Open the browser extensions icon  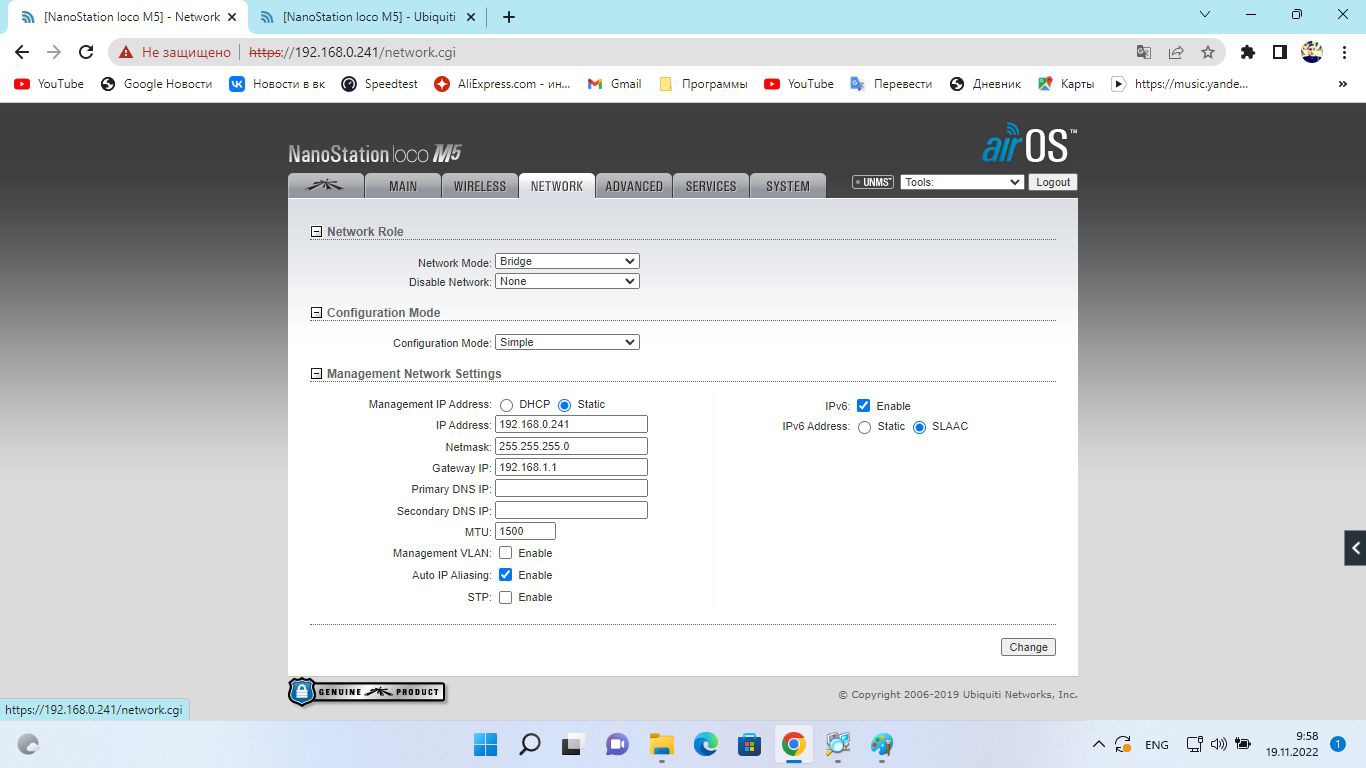[1247, 52]
